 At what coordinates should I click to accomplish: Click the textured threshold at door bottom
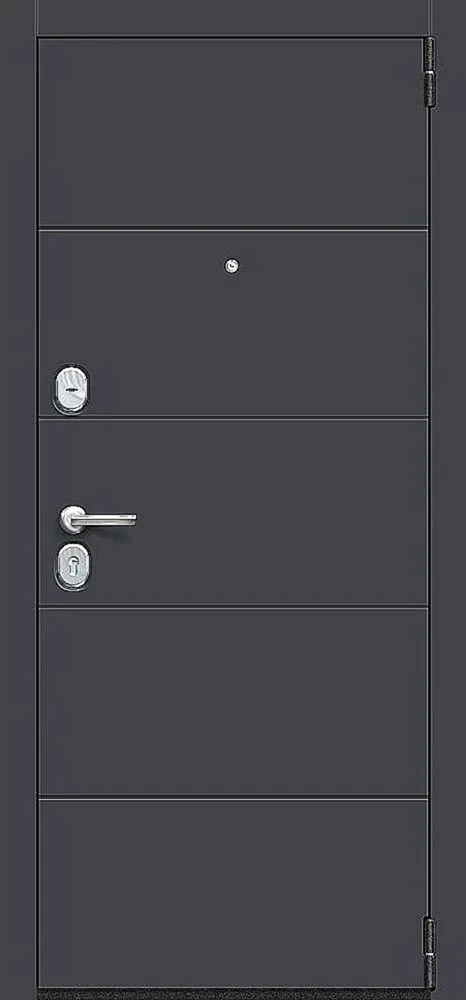pos(233,995)
